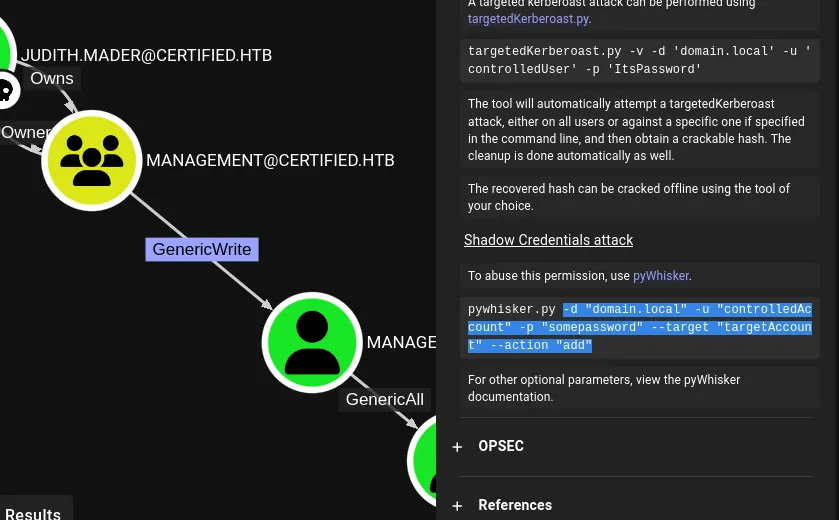Click the GenericAll edge label
839x520 pixels.
click(x=384, y=400)
